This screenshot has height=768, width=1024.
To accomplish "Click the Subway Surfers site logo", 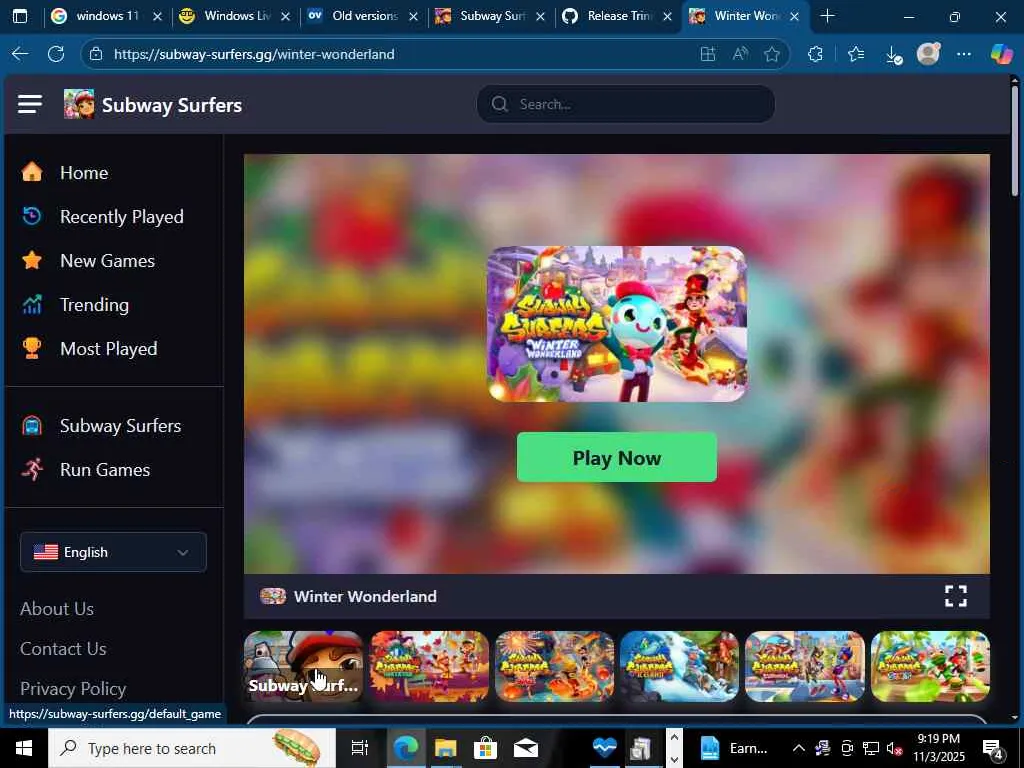I will 153,104.
